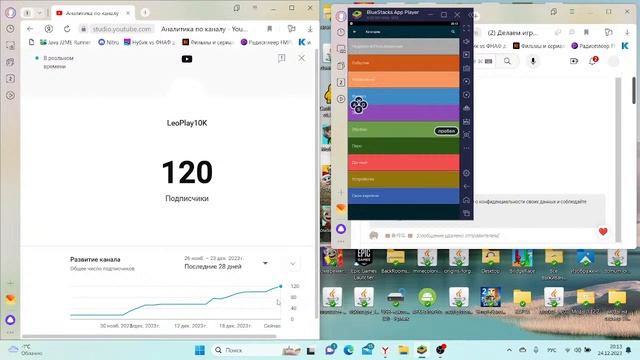Open the Yandex ID account icon beside the reload button
This screenshot has height=360, width=640.
49,29
